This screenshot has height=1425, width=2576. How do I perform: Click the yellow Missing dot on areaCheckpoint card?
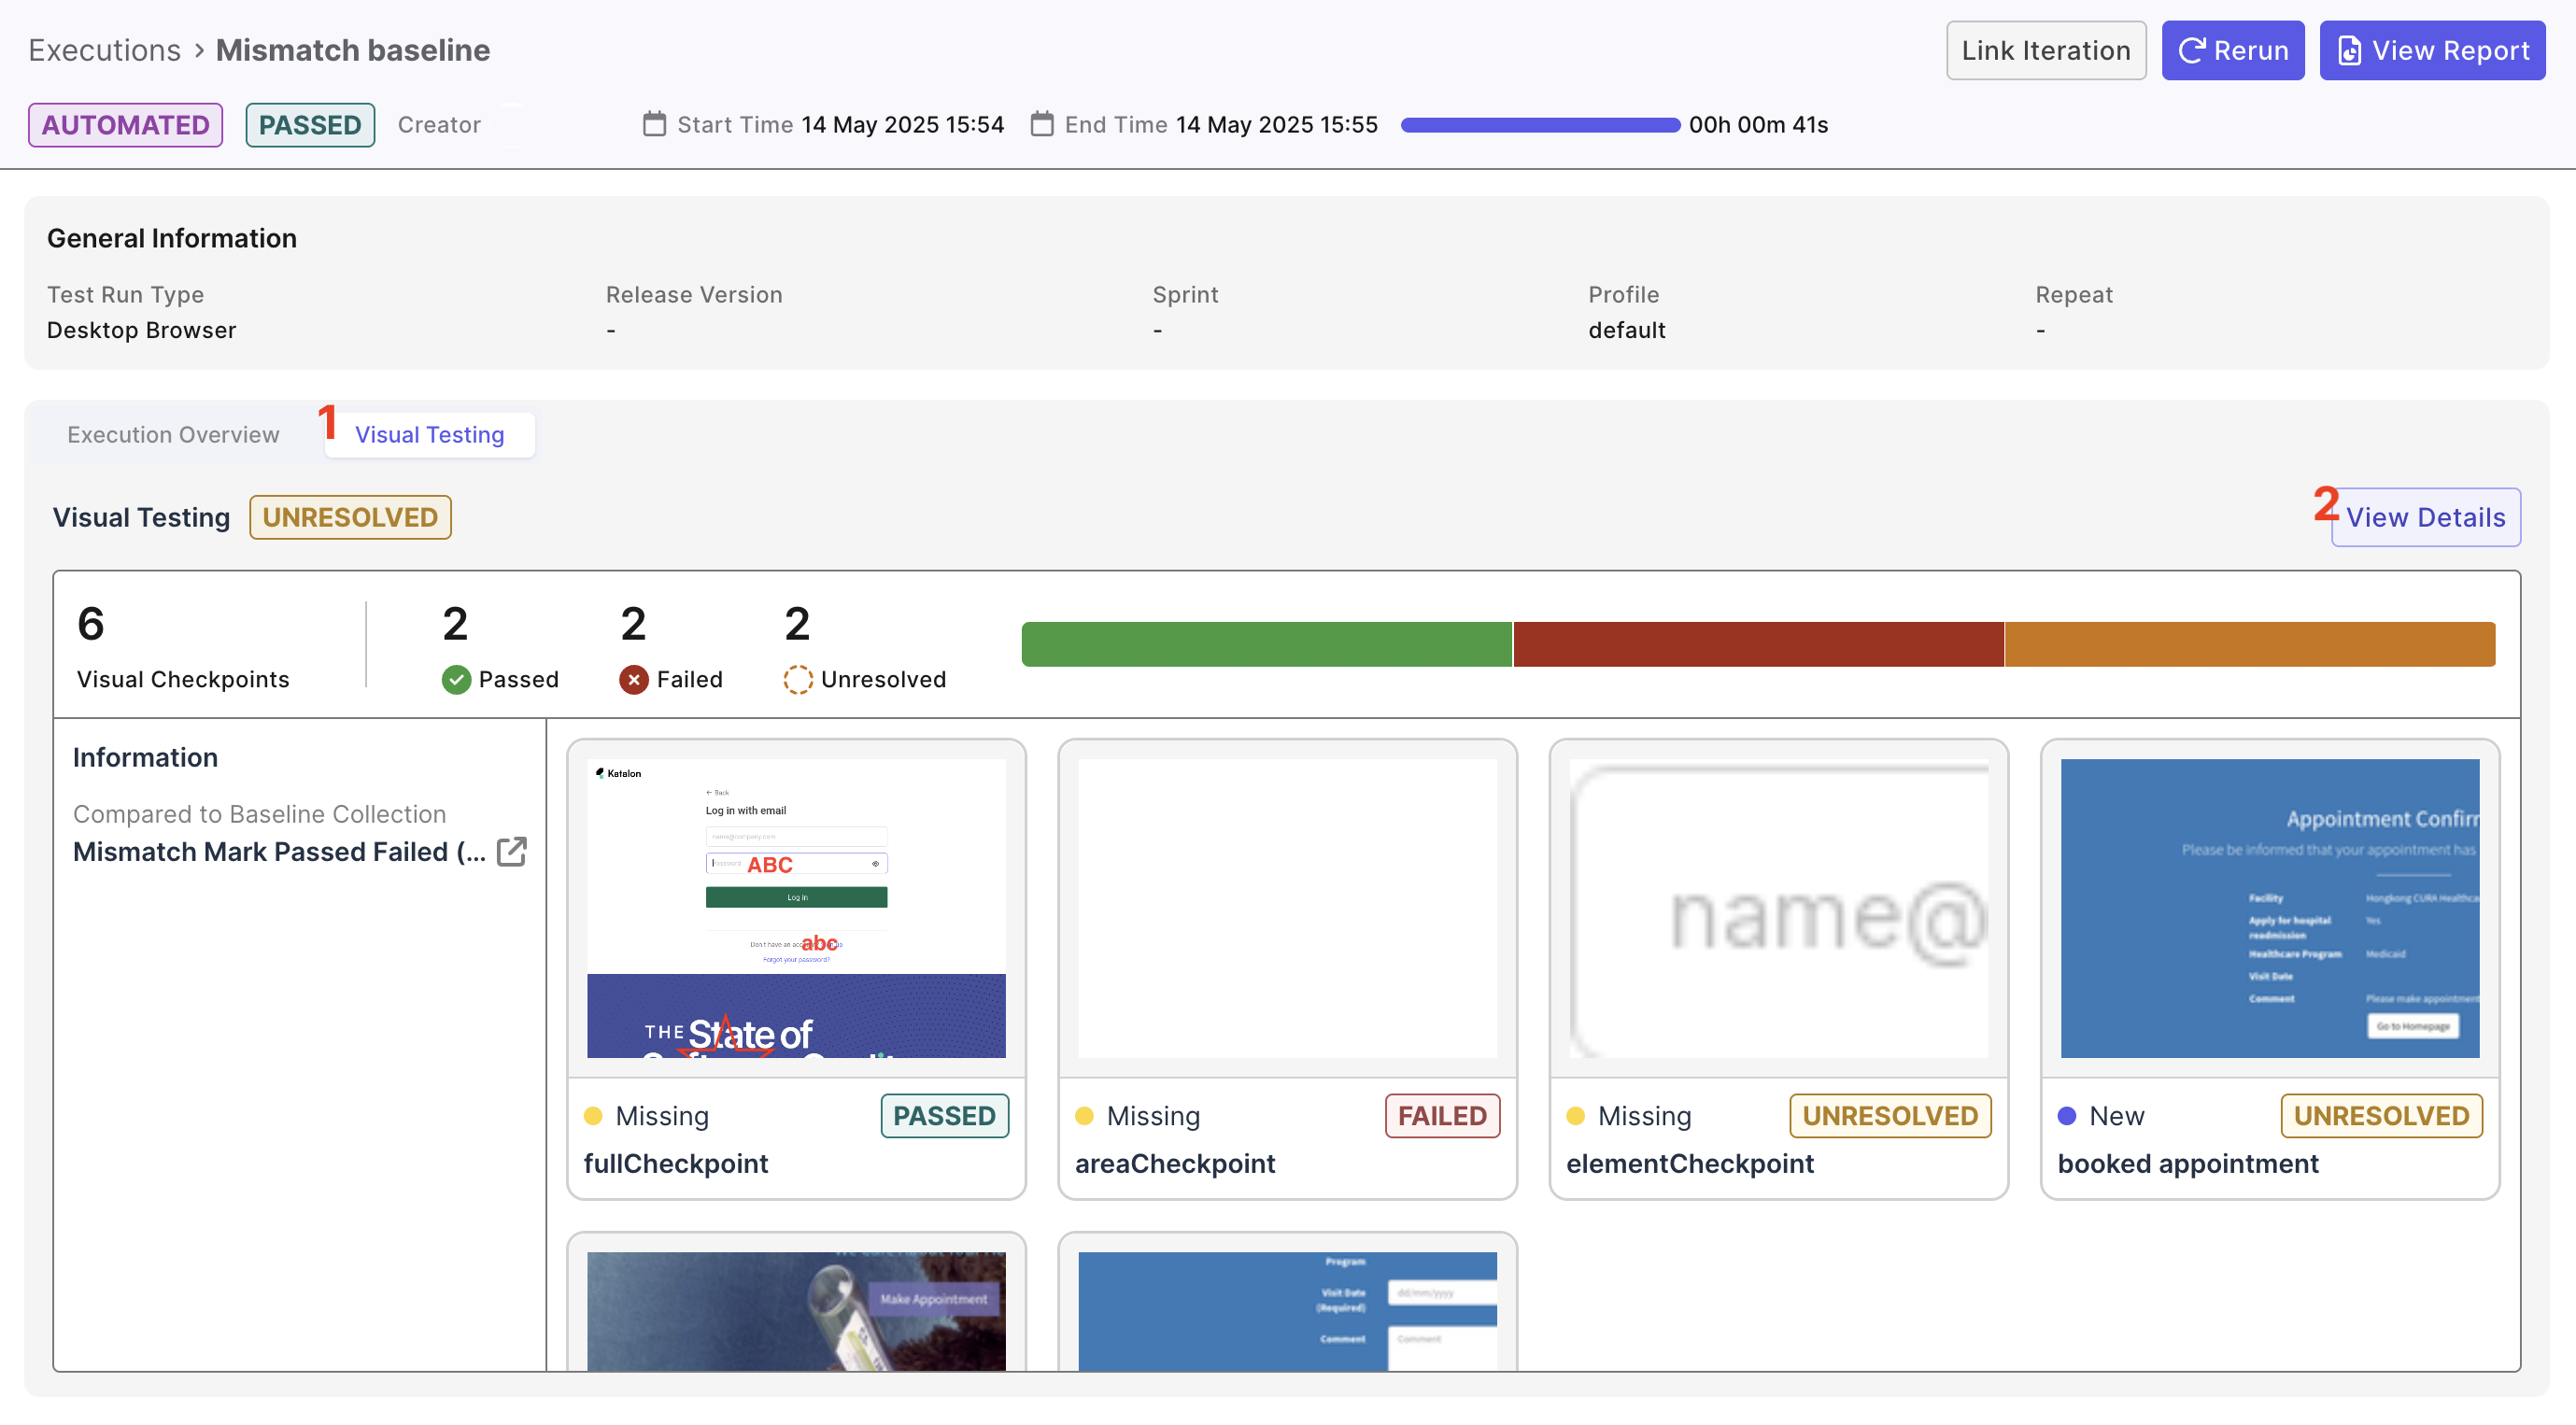(1084, 1116)
